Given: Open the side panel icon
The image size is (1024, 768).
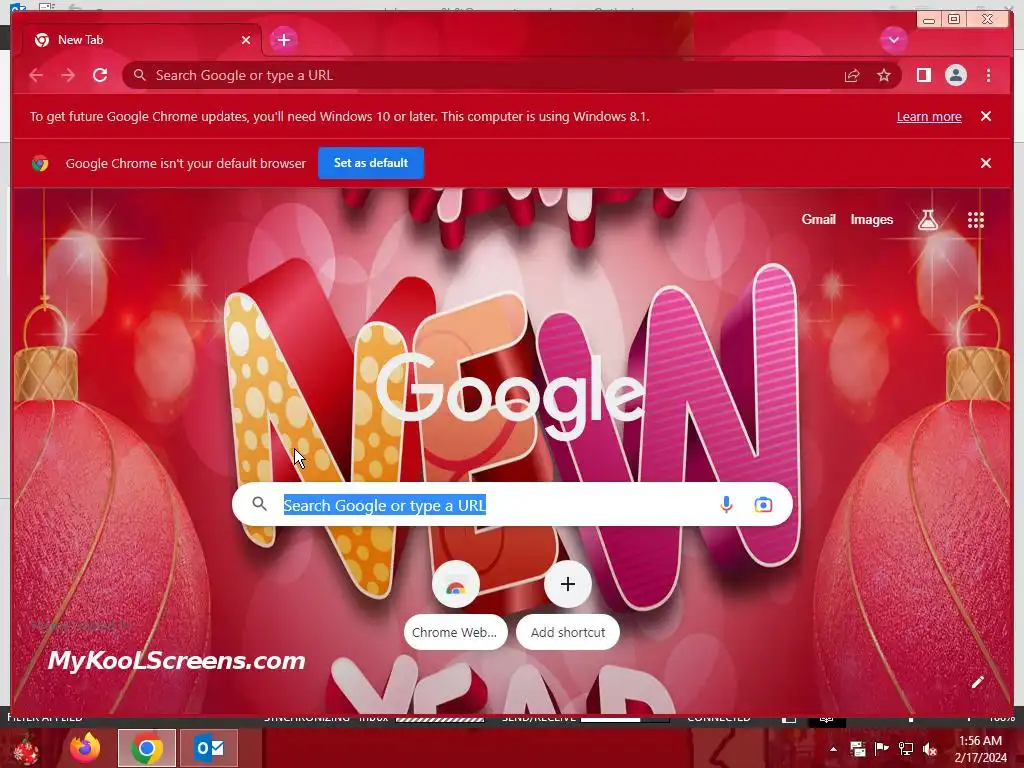Looking at the screenshot, I should (x=923, y=75).
